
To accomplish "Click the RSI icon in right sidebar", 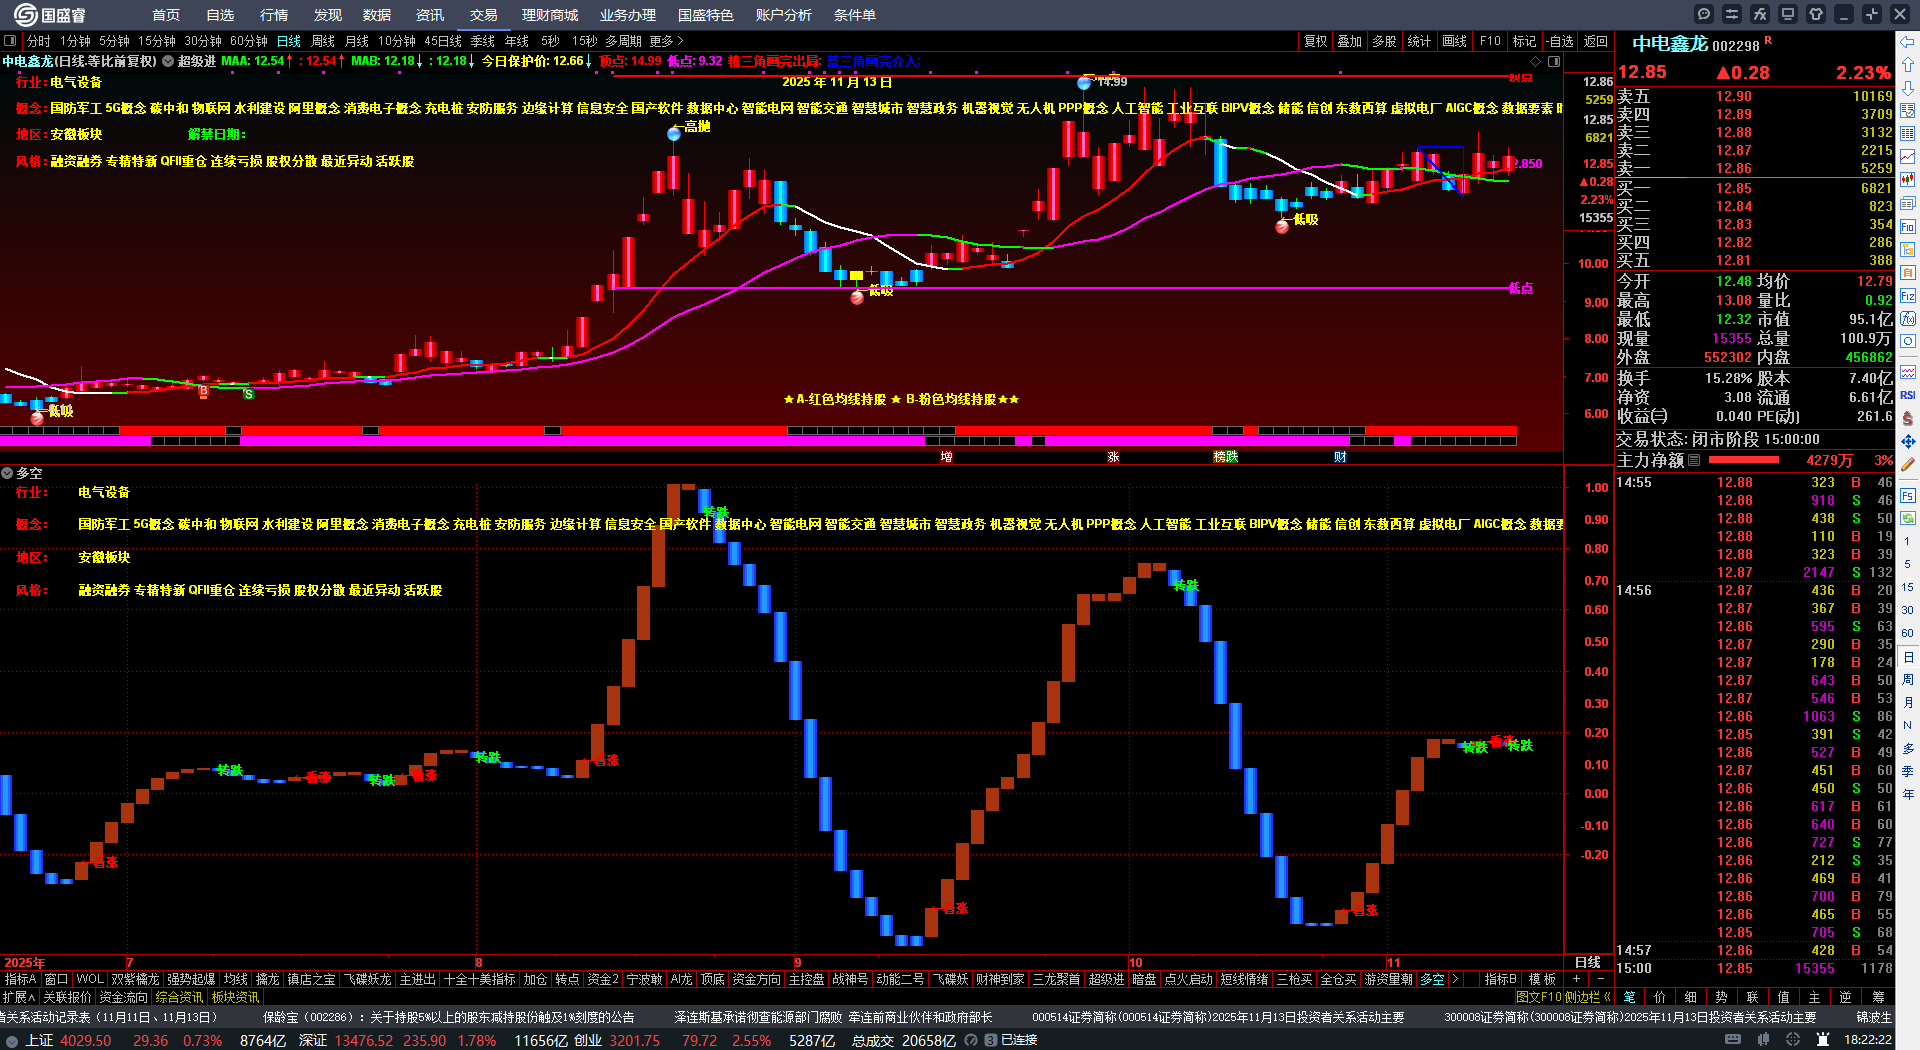I will tap(1908, 395).
